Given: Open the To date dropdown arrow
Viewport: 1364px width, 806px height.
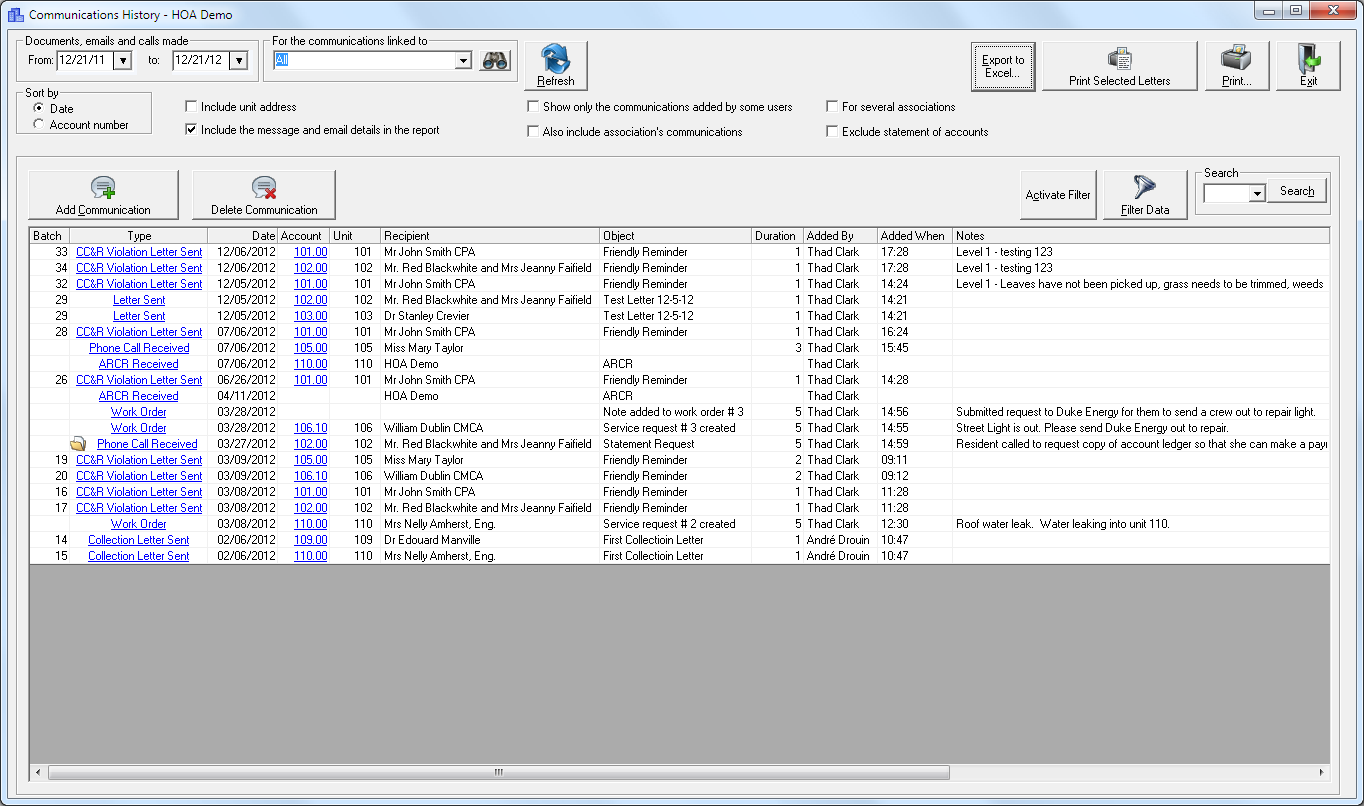Looking at the screenshot, I should tap(238, 61).
